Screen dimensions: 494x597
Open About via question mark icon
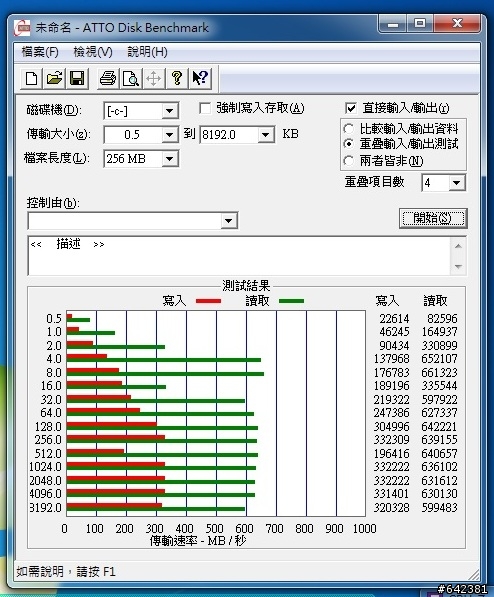pyautogui.click(x=177, y=79)
